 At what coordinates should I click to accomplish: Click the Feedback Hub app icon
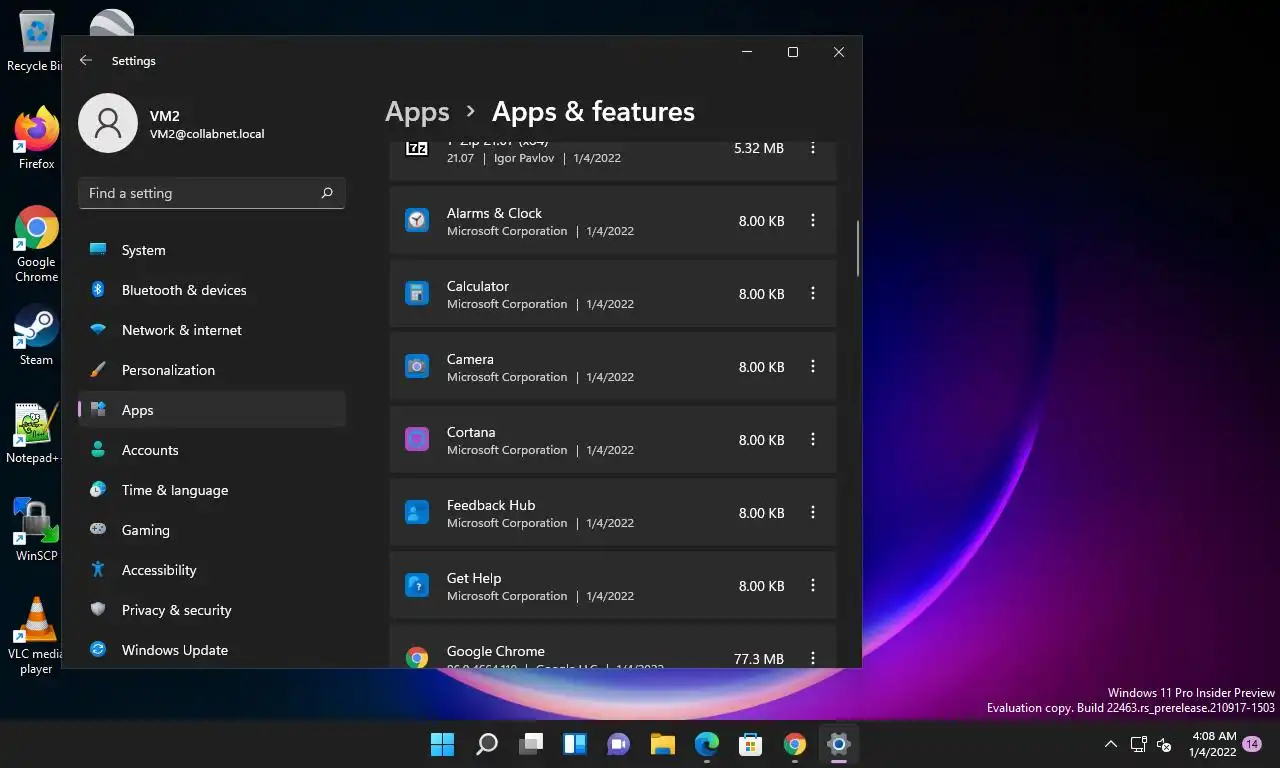coord(417,512)
